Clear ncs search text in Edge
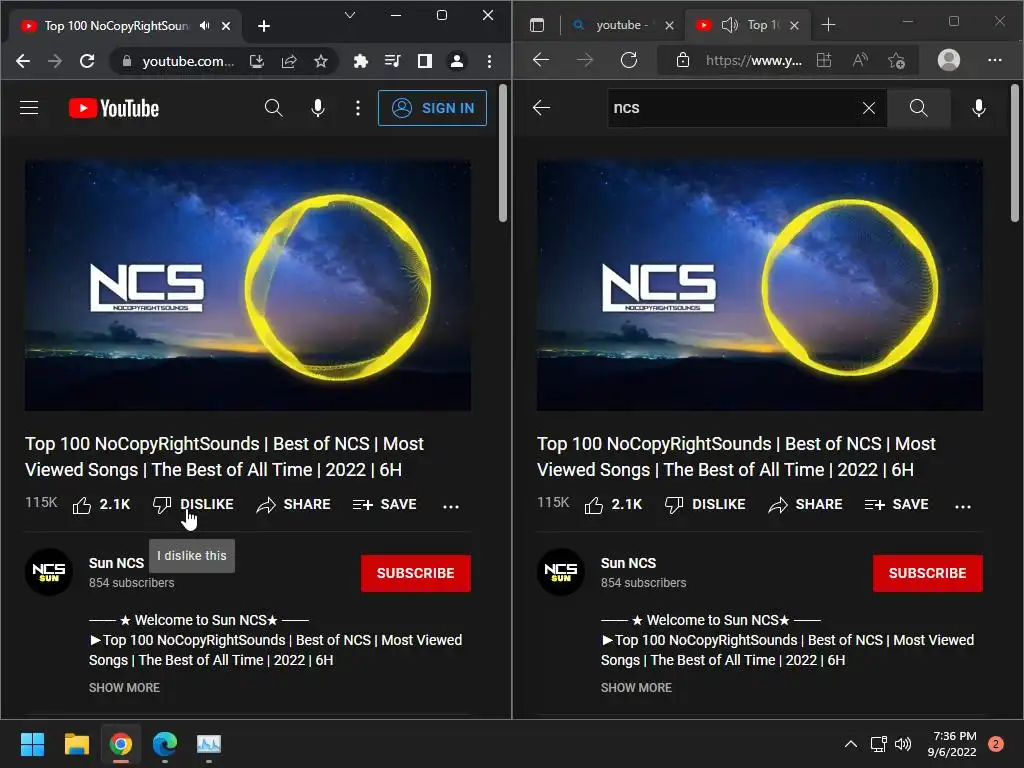The height and width of the screenshot is (768, 1024). (x=869, y=108)
